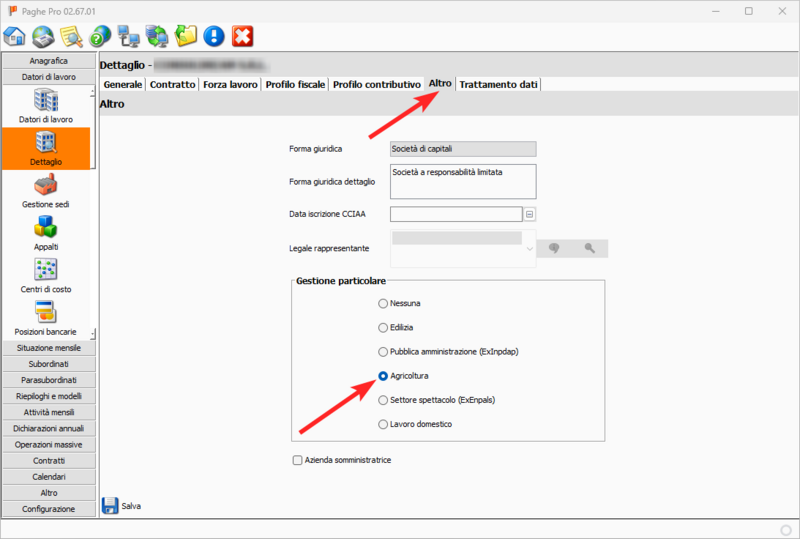This screenshot has width=800, height=539.
Task: Switch to the Profilo fiscale tab
Action: (295, 85)
